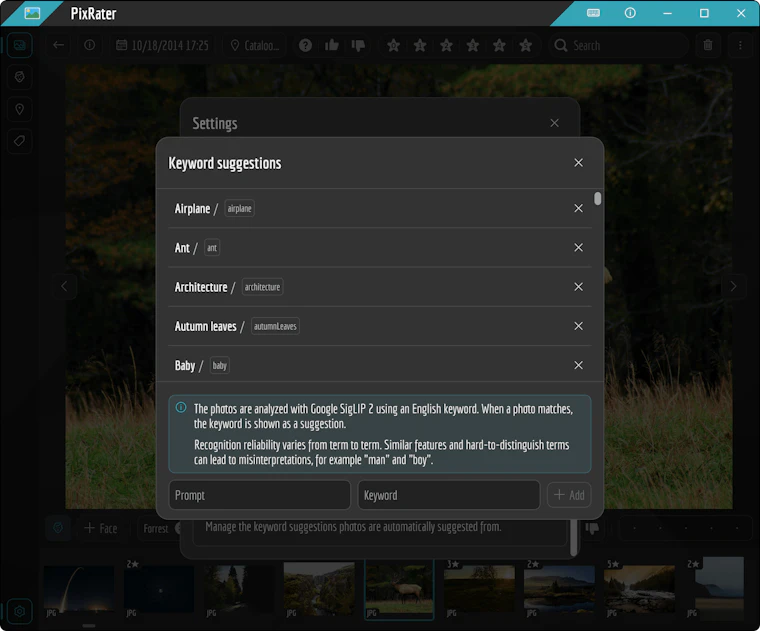Open the settings gear in sidebar
This screenshot has height=631, width=760.
coord(19,611)
